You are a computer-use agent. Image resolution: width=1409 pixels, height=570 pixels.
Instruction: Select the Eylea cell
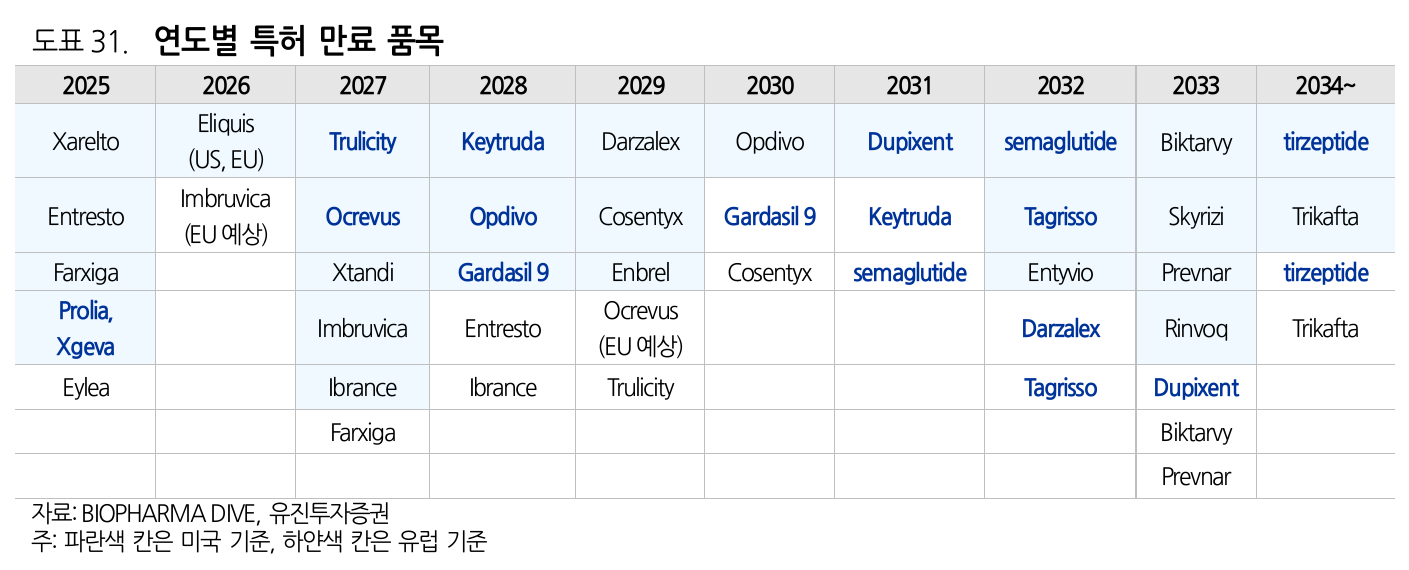(86, 388)
